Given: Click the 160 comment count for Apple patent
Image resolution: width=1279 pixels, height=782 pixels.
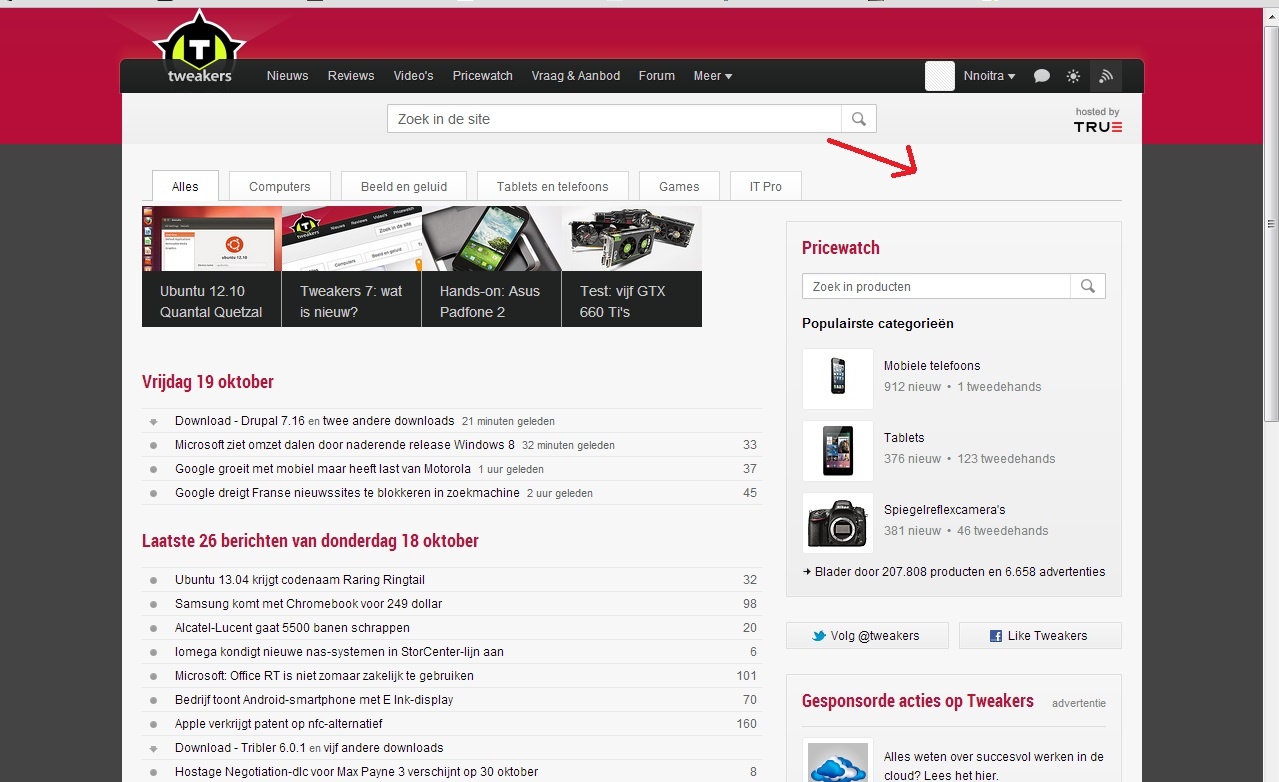Looking at the screenshot, I should [746, 724].
